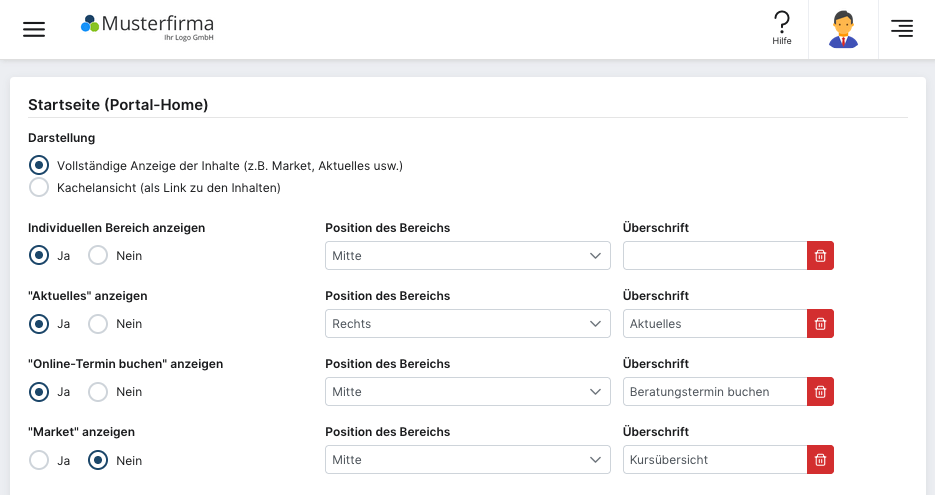Open the right-aligned sidebar menu icon
935x495 pixels.
(x=901, y=29)
